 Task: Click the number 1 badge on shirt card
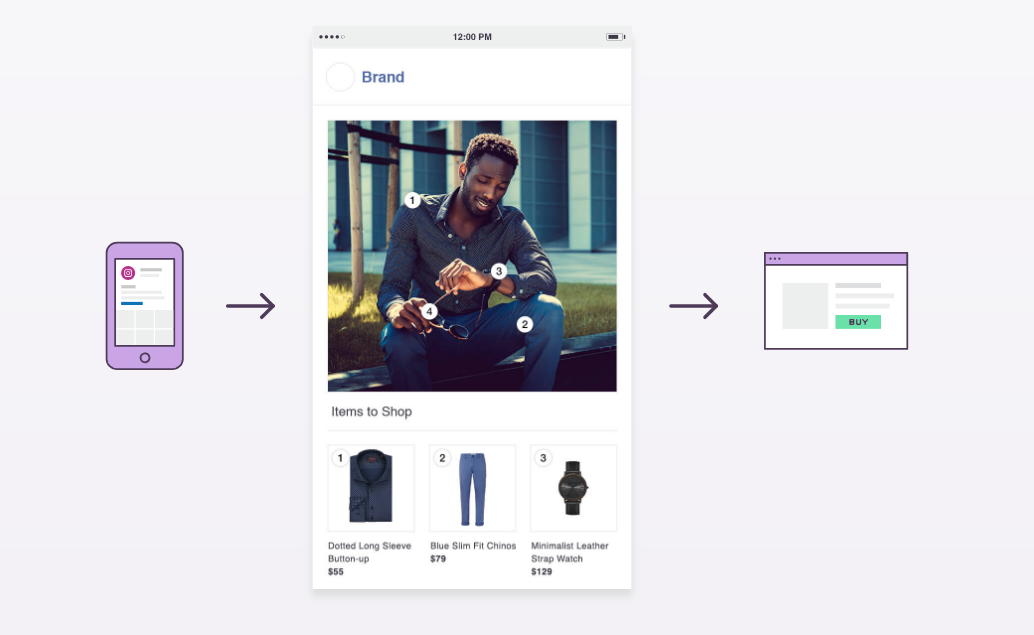tap(340, 458)
